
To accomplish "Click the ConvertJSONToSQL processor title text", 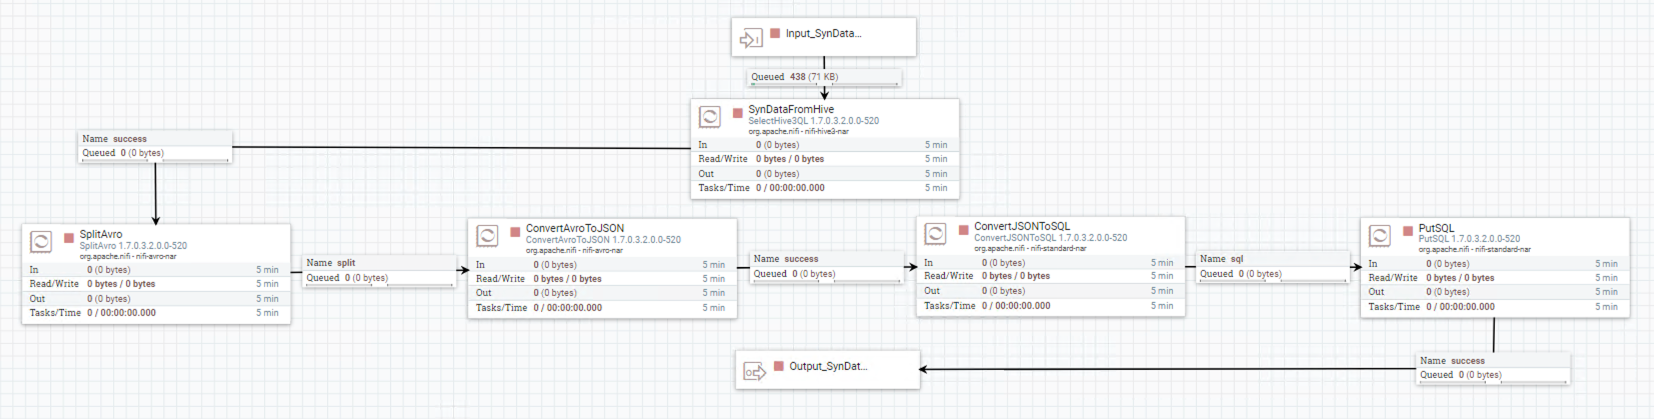I will click(x=1022, y=226).
